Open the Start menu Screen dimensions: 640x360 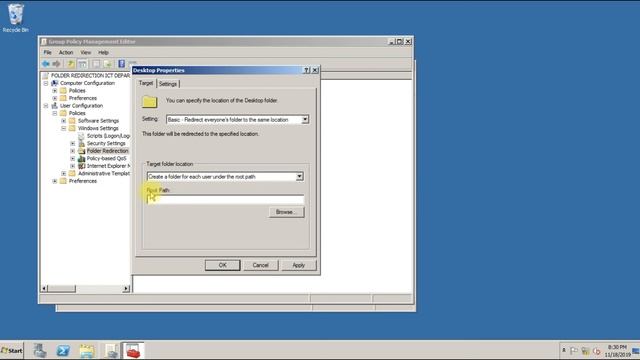click(x=12, y=351)
